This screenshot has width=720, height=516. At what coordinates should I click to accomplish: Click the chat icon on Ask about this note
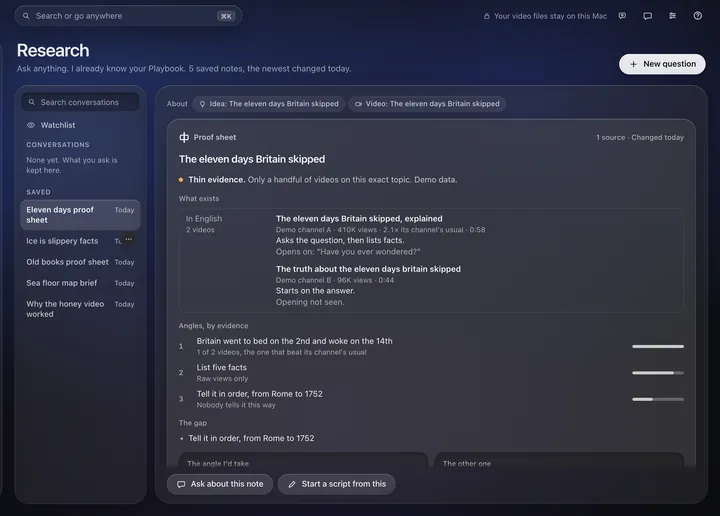pyautogui.click(x=181, y=484)
